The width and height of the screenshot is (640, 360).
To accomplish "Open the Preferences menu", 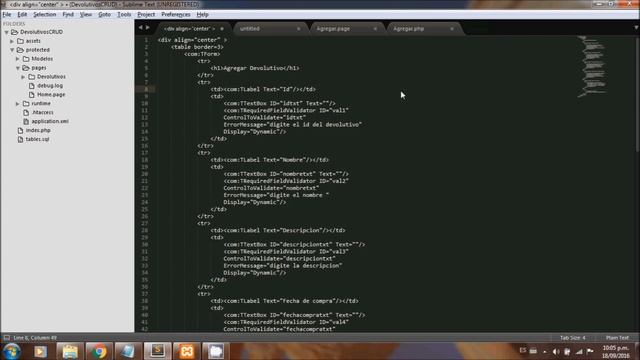I will point(176,14).
